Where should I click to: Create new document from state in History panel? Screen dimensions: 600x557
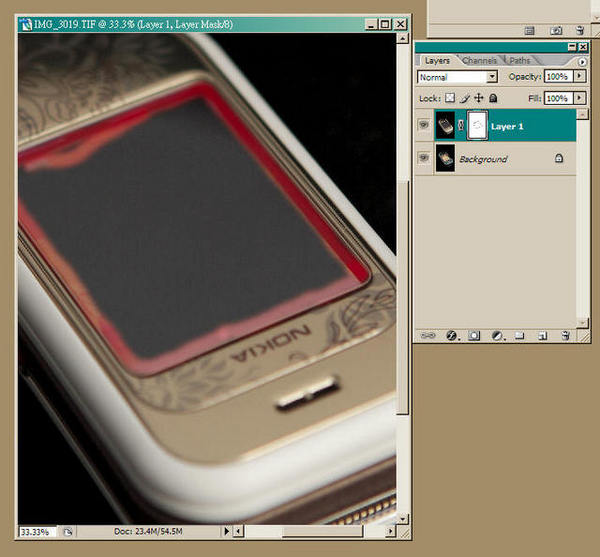pos(530,31)
